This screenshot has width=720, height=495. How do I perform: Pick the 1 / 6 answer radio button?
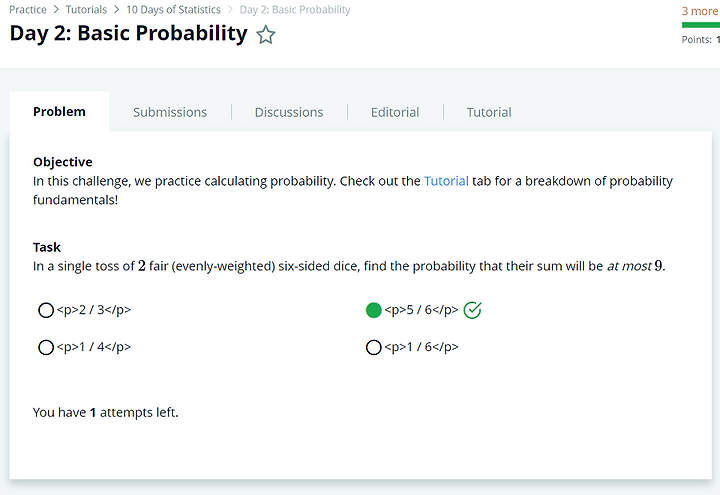pyautogui.click(x=373, y=347)
